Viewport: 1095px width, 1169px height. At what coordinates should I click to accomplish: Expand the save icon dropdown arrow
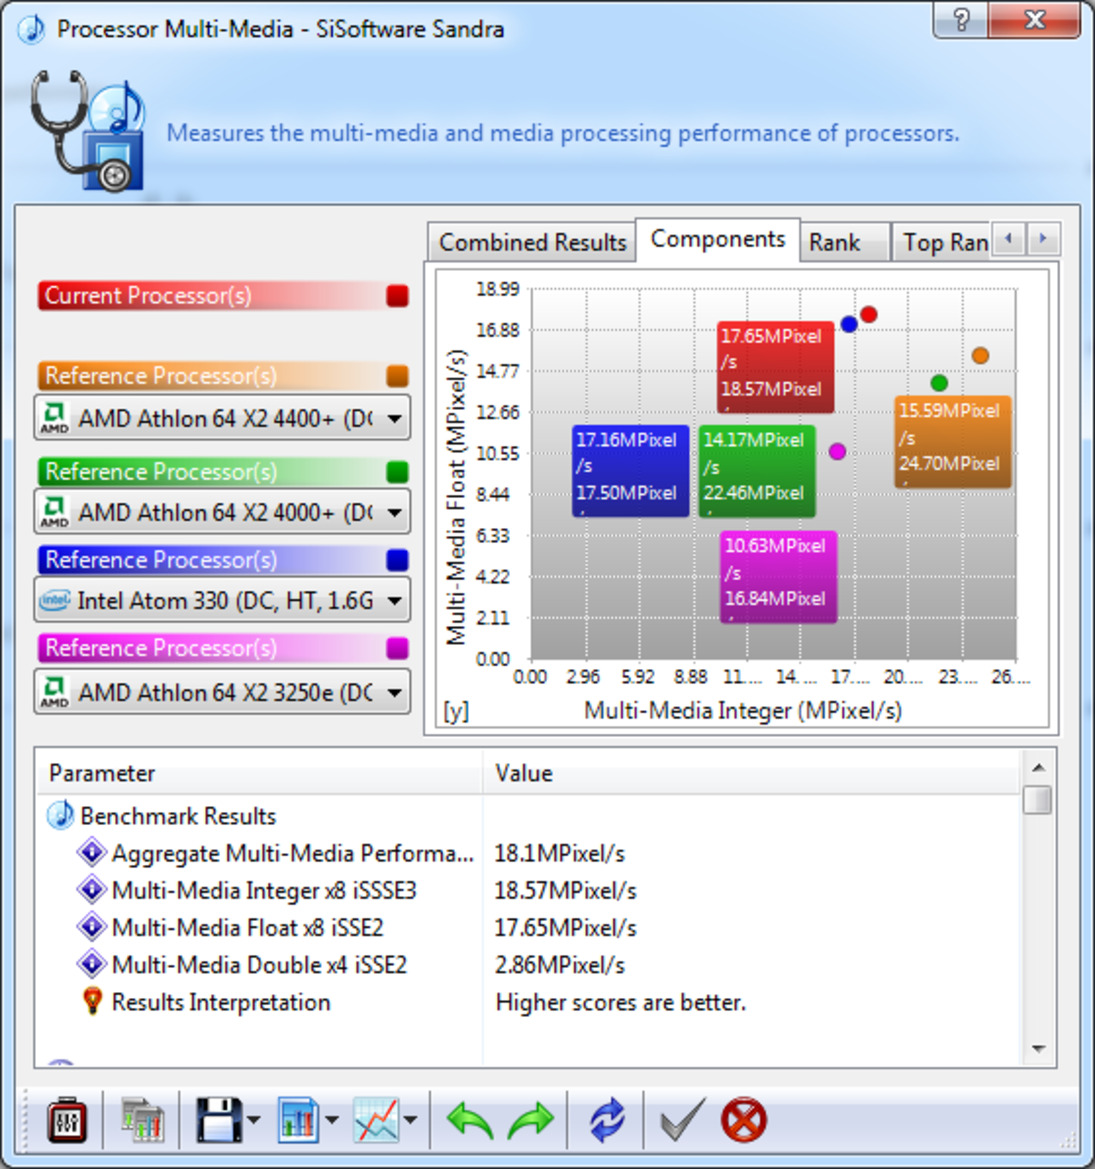click(x=253, y=1120)
